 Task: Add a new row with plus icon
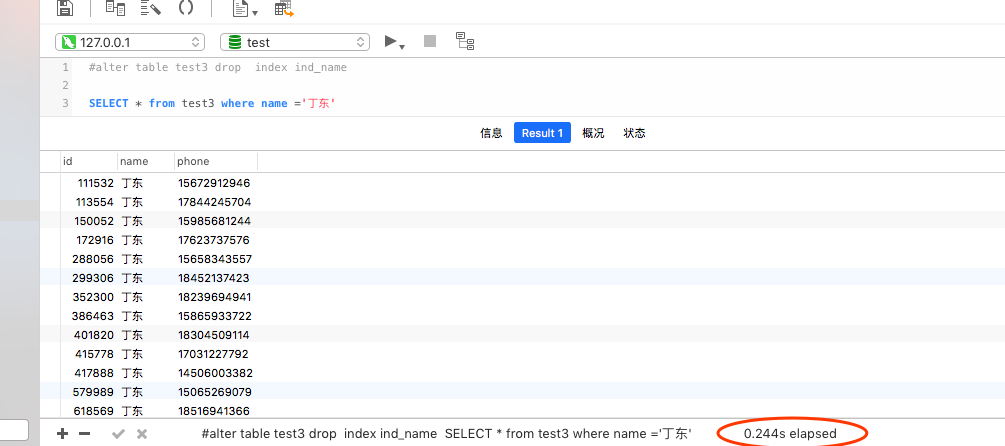click(x=62, y=434)
